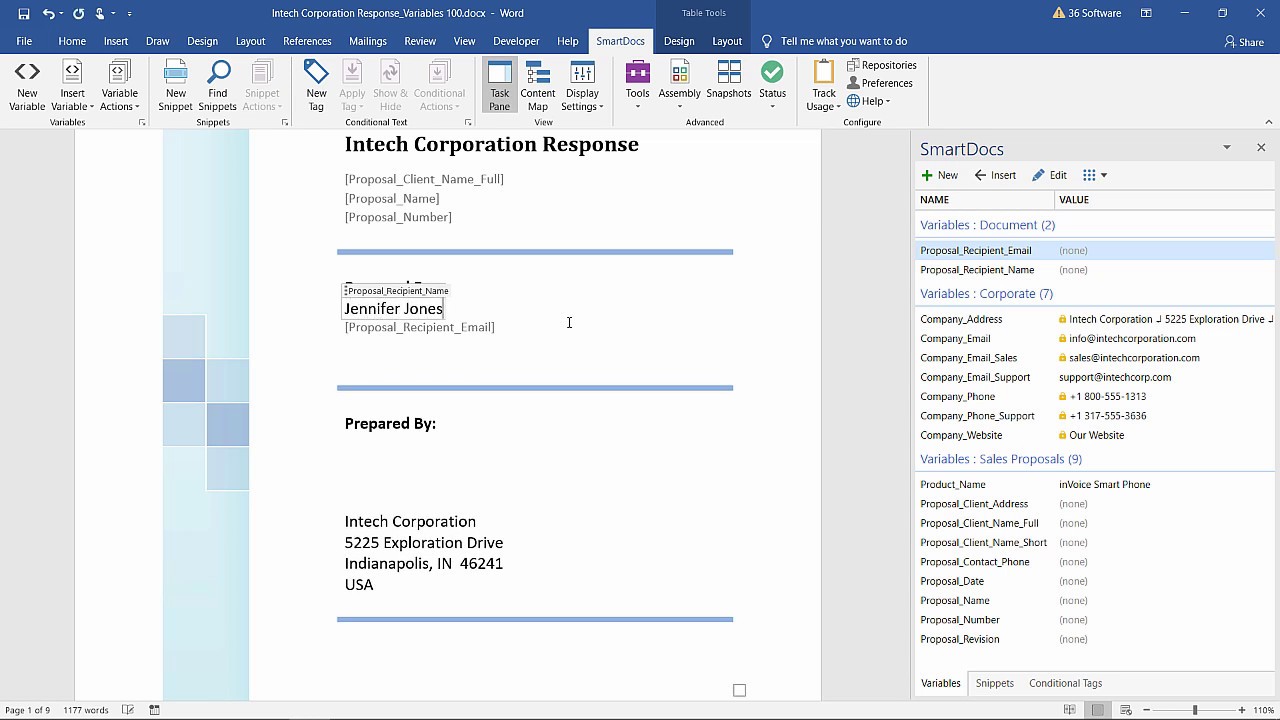Switch to Conditional Tags tab
The height and width of the screenshot is (720, 1280).
[x=1065, y=683]
